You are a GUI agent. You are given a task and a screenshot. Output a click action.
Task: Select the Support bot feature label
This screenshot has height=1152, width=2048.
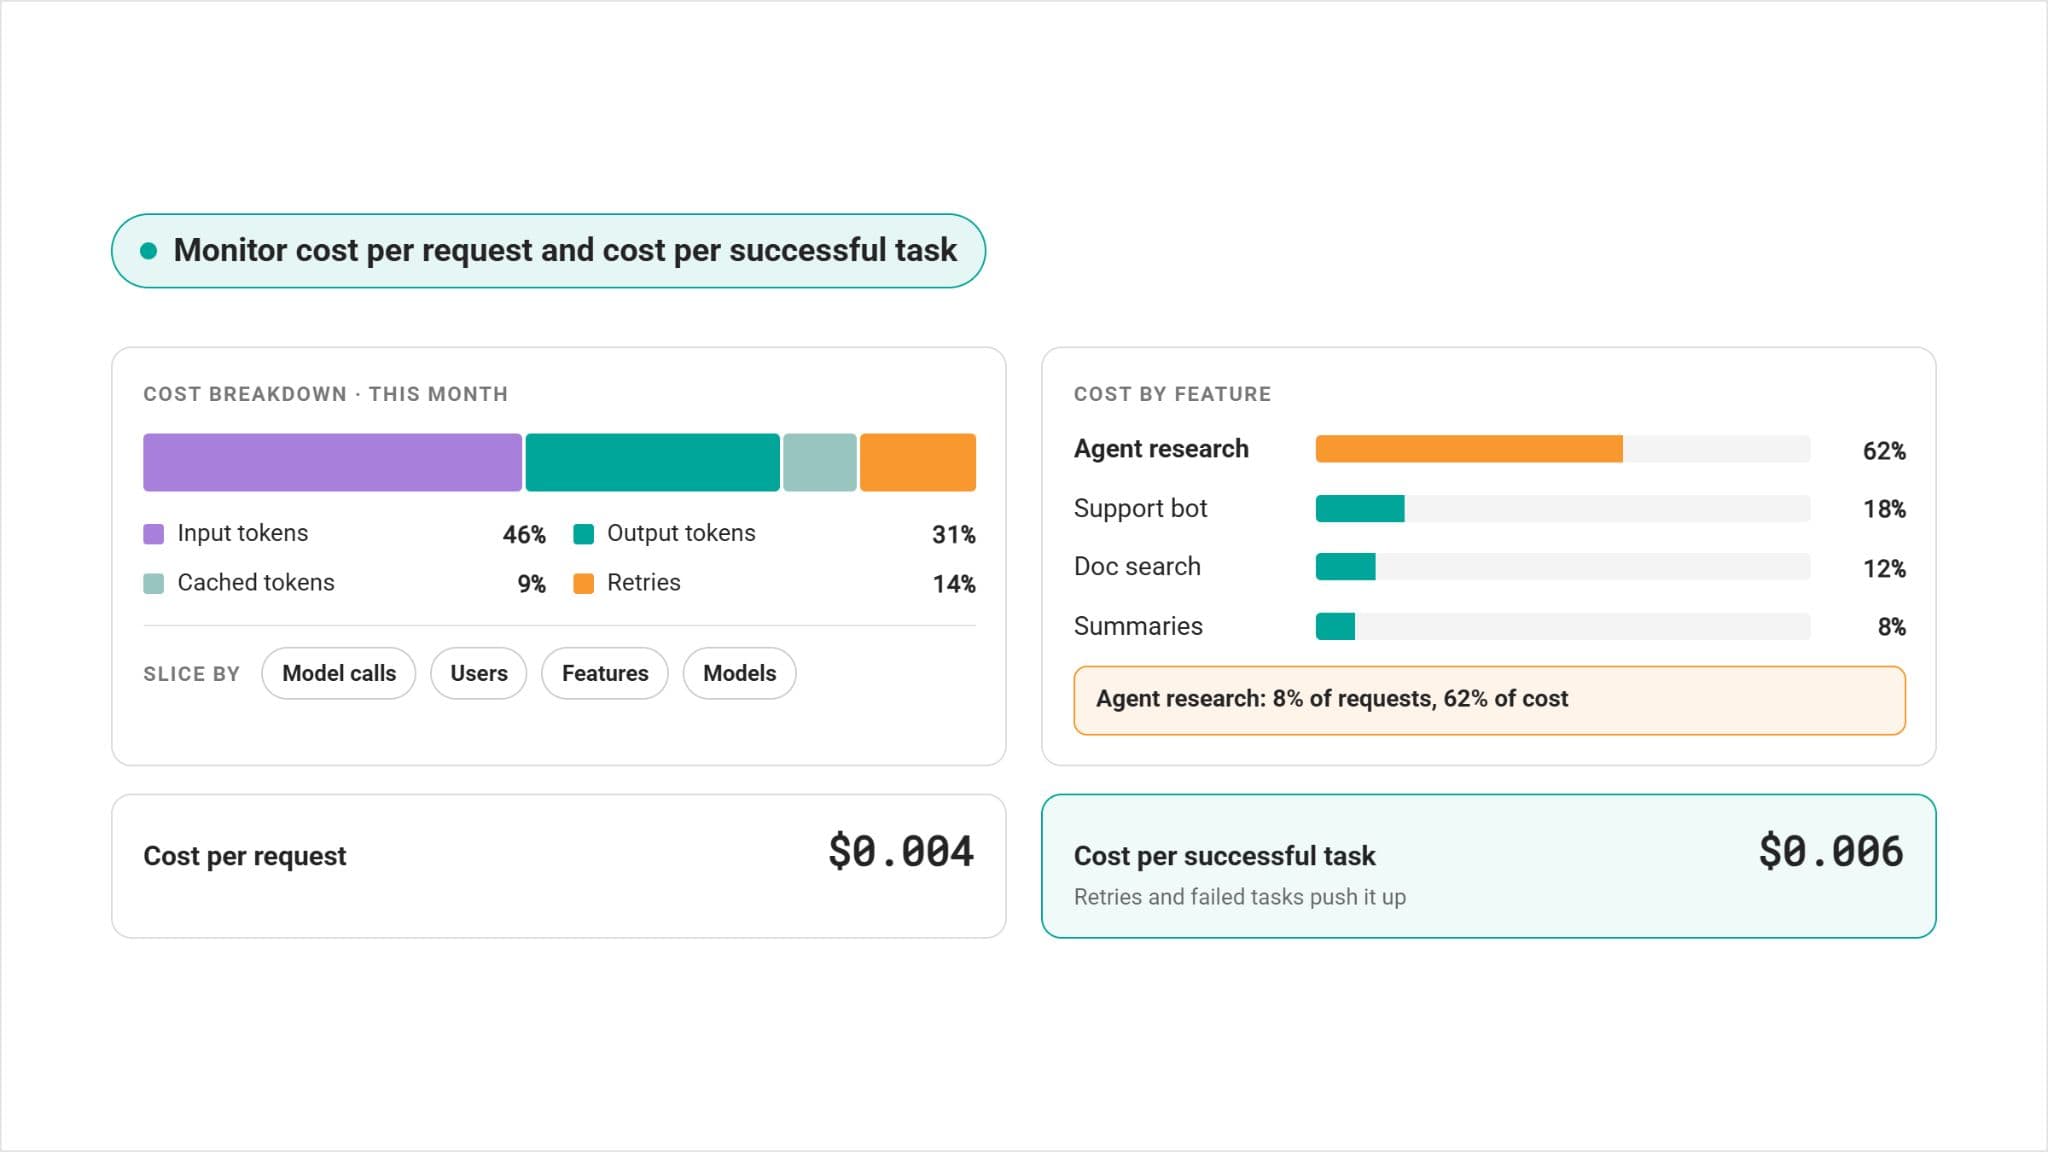pyautogui.click(x=1140, y=508)
